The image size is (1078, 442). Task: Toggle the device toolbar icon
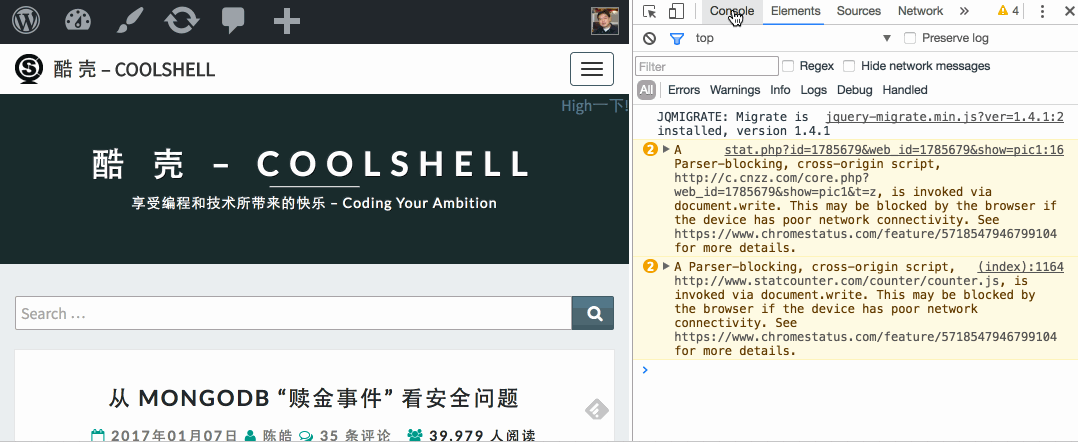(676, 11)
